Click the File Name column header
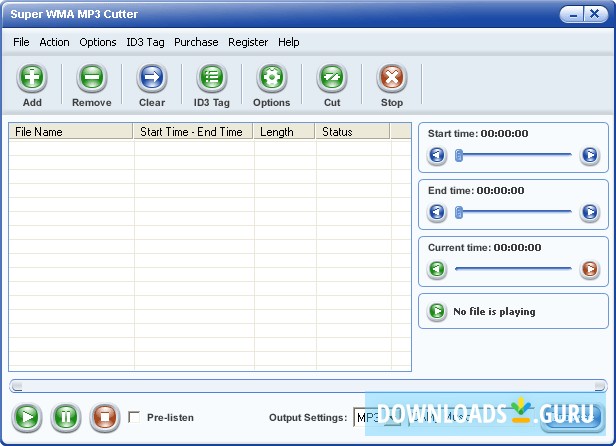 pos(71,131)
